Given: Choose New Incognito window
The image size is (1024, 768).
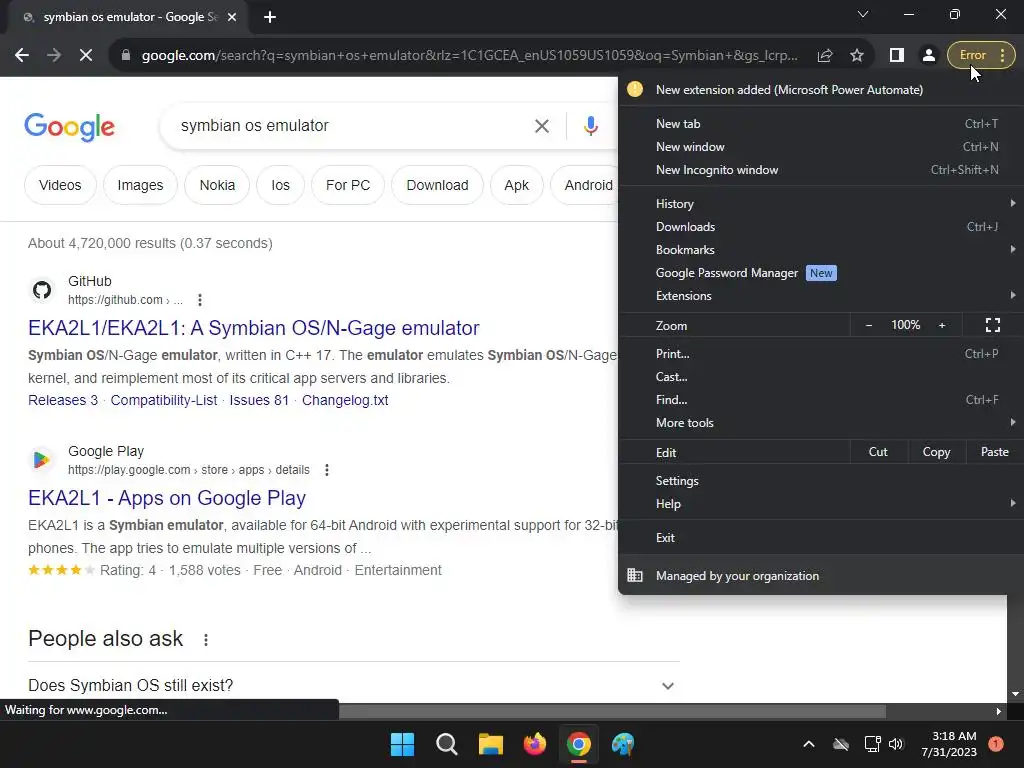Looking at the screenshot, I should click(x=821, y=170).
